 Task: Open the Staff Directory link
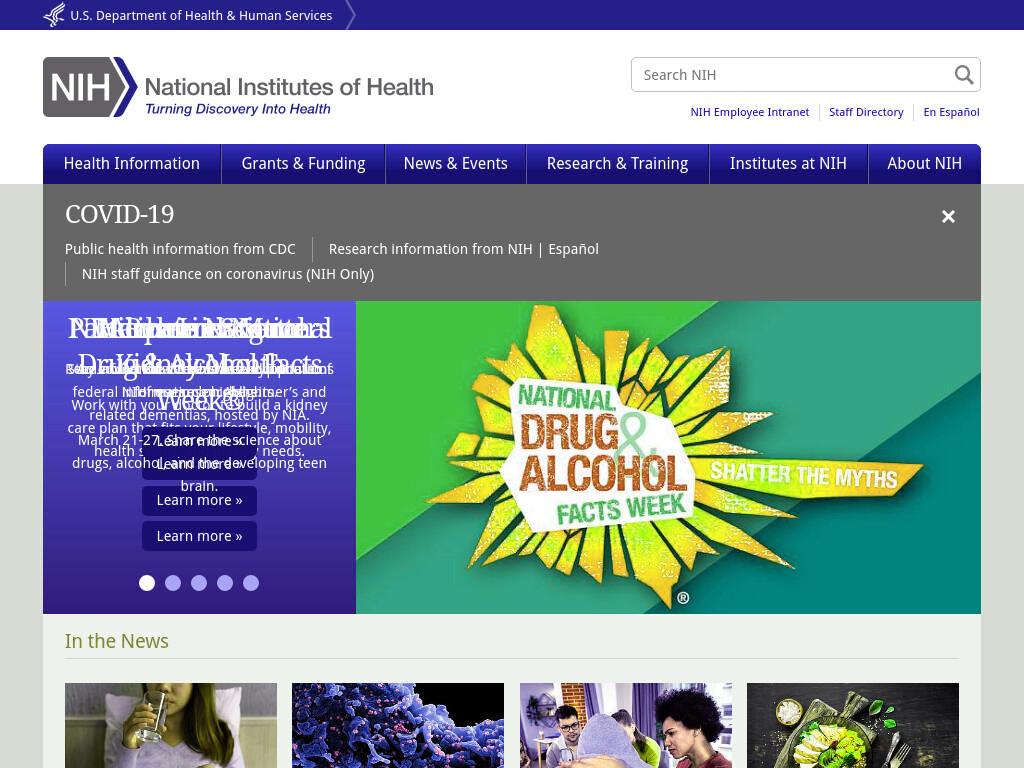866,112
